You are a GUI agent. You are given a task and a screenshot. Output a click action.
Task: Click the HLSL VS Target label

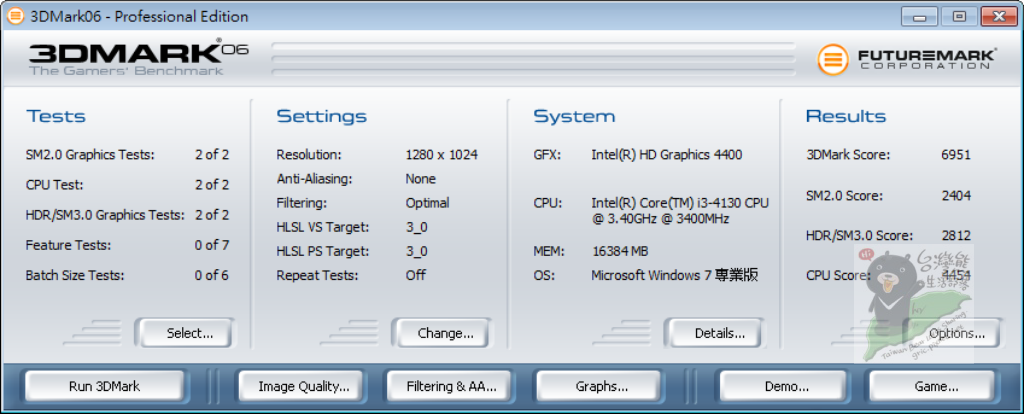coord(323,227)
